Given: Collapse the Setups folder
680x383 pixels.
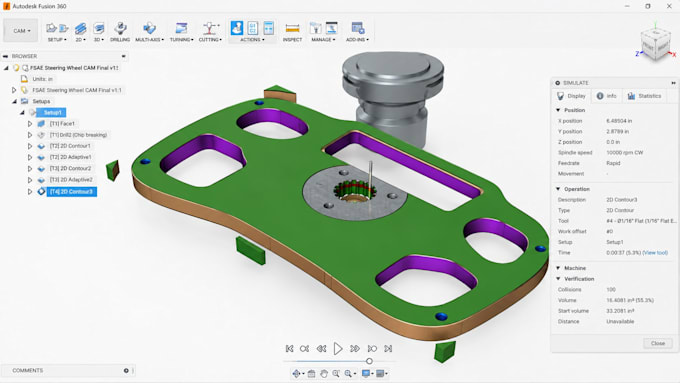Looking at the screenshot, I should coord(14,101).
